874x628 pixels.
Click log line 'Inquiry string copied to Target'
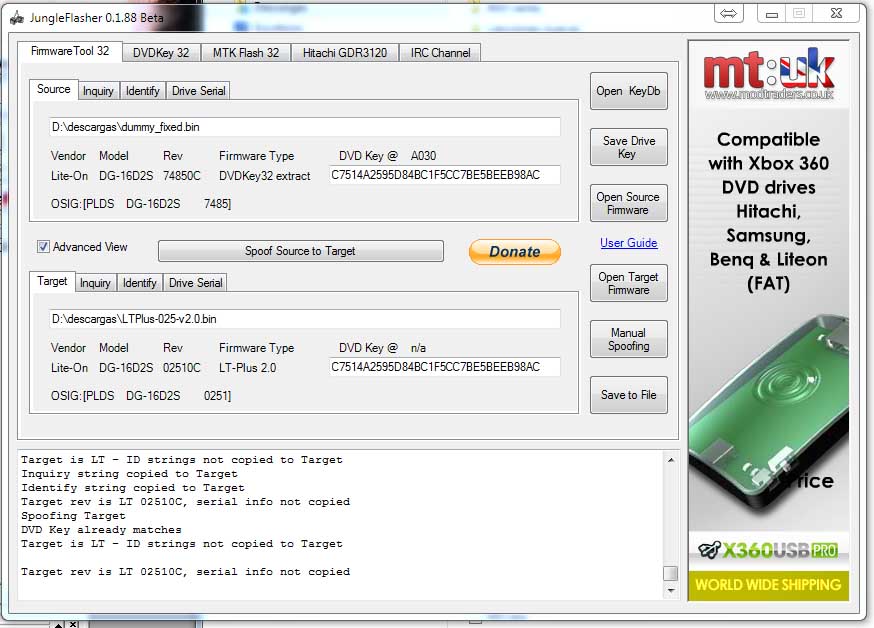(x=129, y=474)
